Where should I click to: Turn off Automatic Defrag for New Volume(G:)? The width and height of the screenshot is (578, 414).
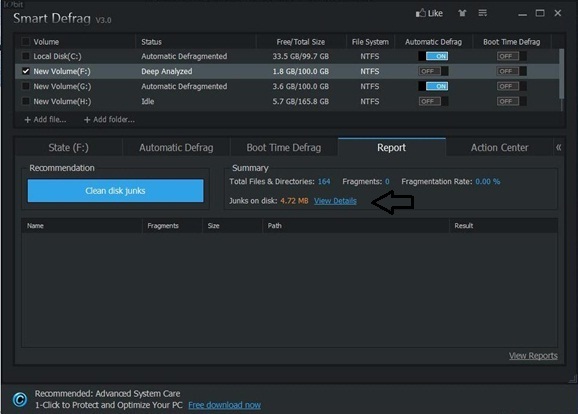(x=433, y=86)
